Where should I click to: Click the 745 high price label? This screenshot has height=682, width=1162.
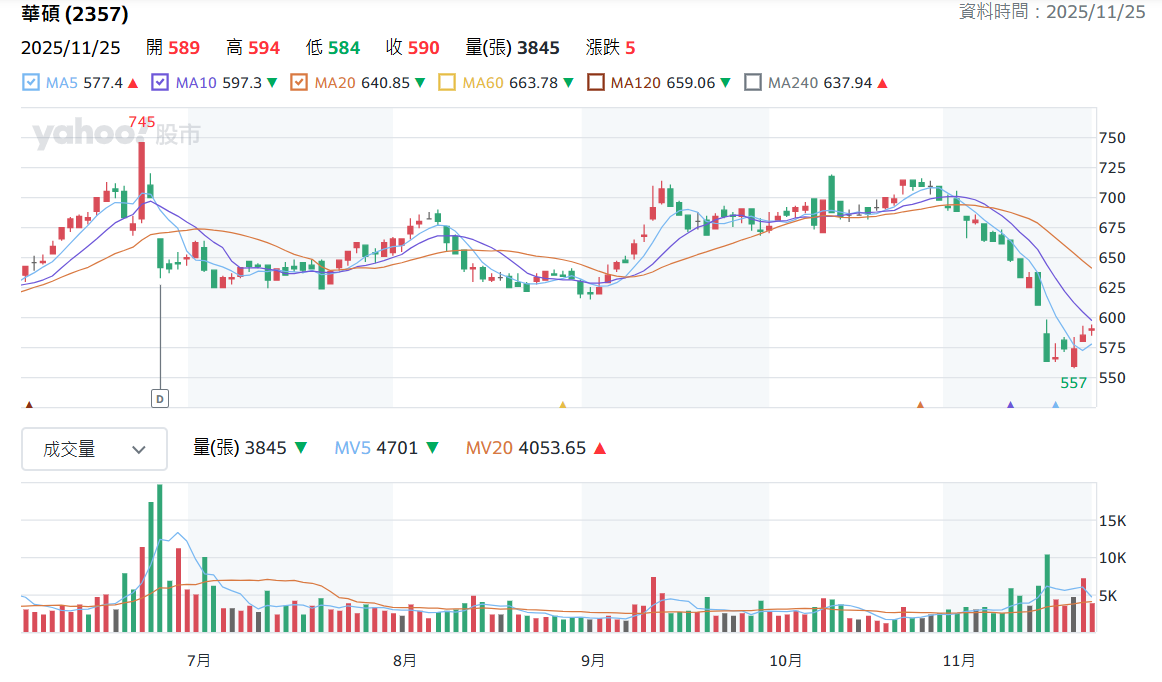click(x=142, y=122)
